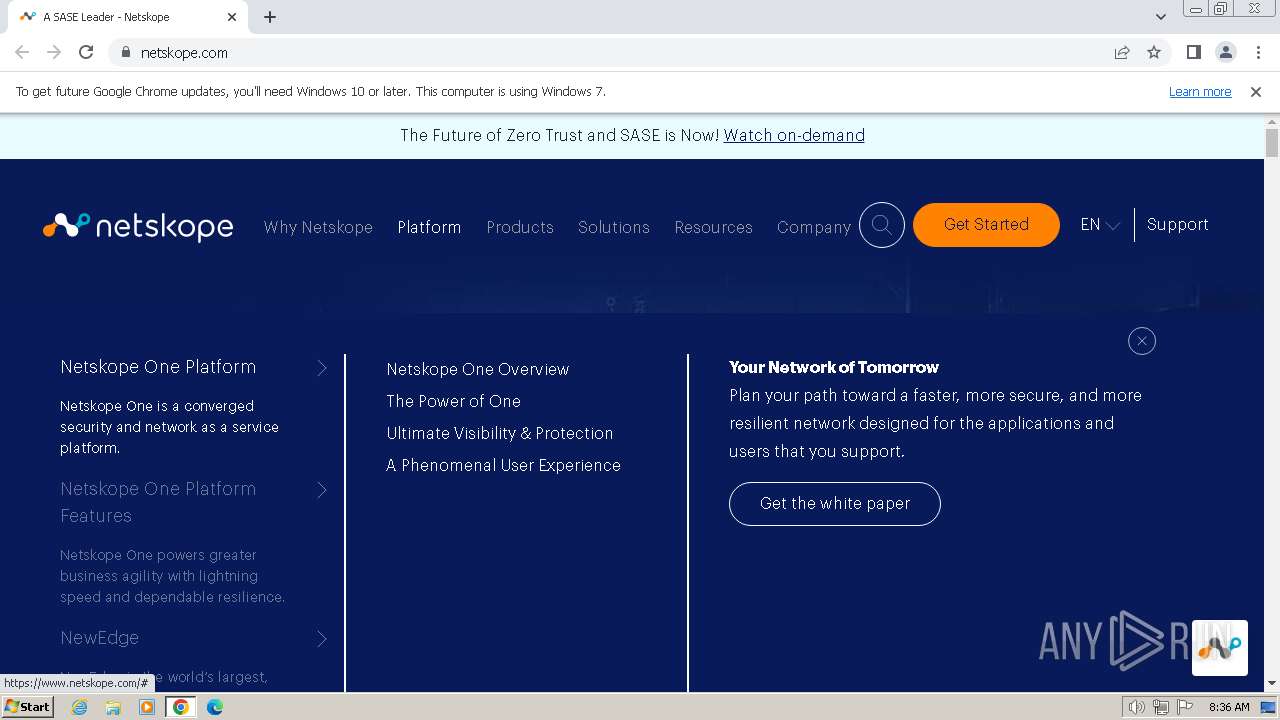
Task: Open The Power of One link
Action: coord(453,401)
